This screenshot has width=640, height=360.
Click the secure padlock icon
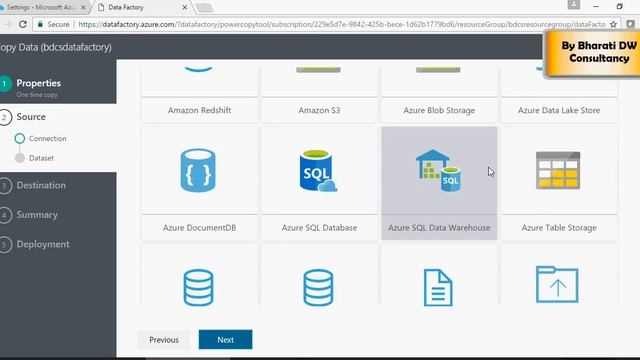(40, 24)
